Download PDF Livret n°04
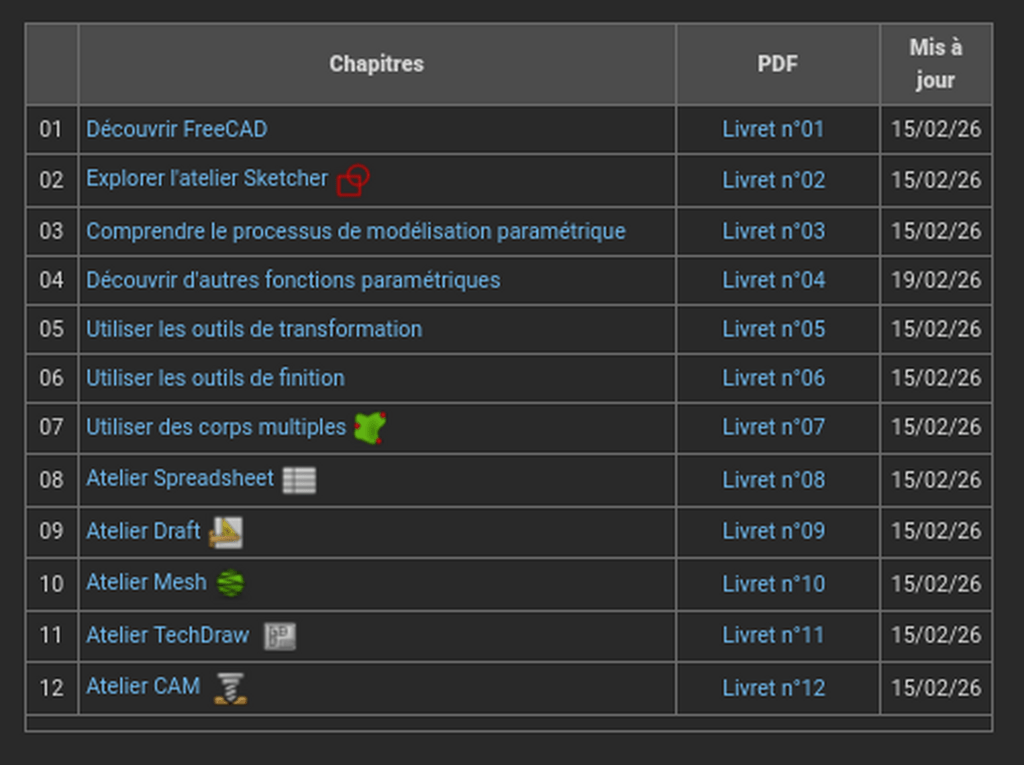This screenshot has width=1024, height=765. pos(773,280)
